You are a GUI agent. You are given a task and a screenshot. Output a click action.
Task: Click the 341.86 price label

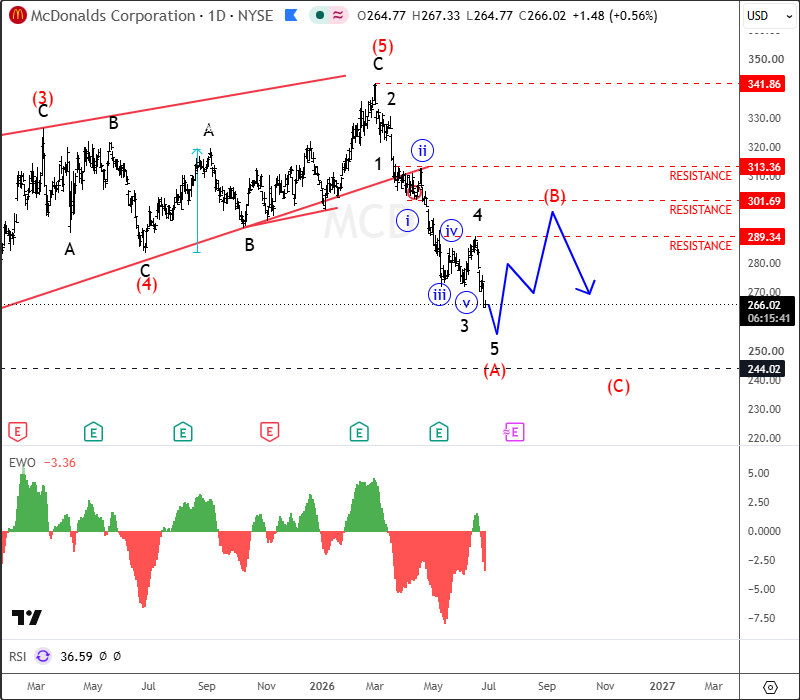tap(763, 84)
